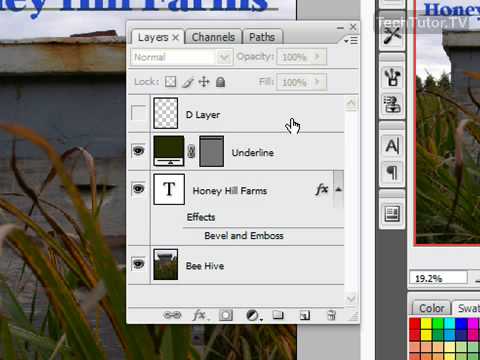Click the link layers icon

coord(172,315)
